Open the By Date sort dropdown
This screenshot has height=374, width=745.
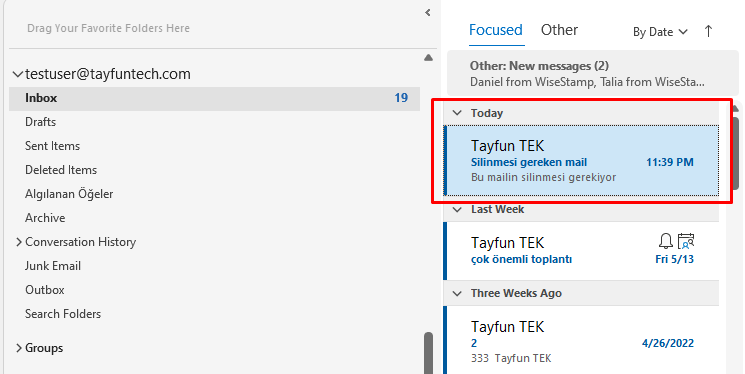[x=660, y=32]
